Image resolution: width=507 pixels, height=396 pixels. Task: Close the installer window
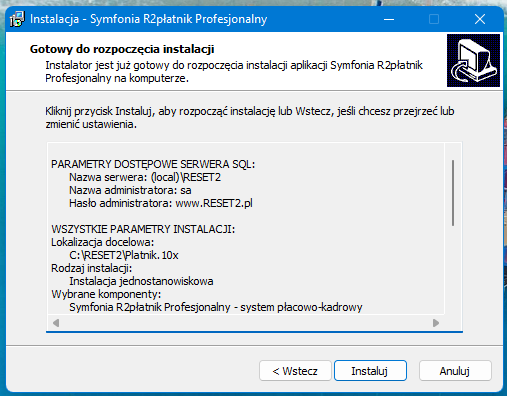(480, 19)
